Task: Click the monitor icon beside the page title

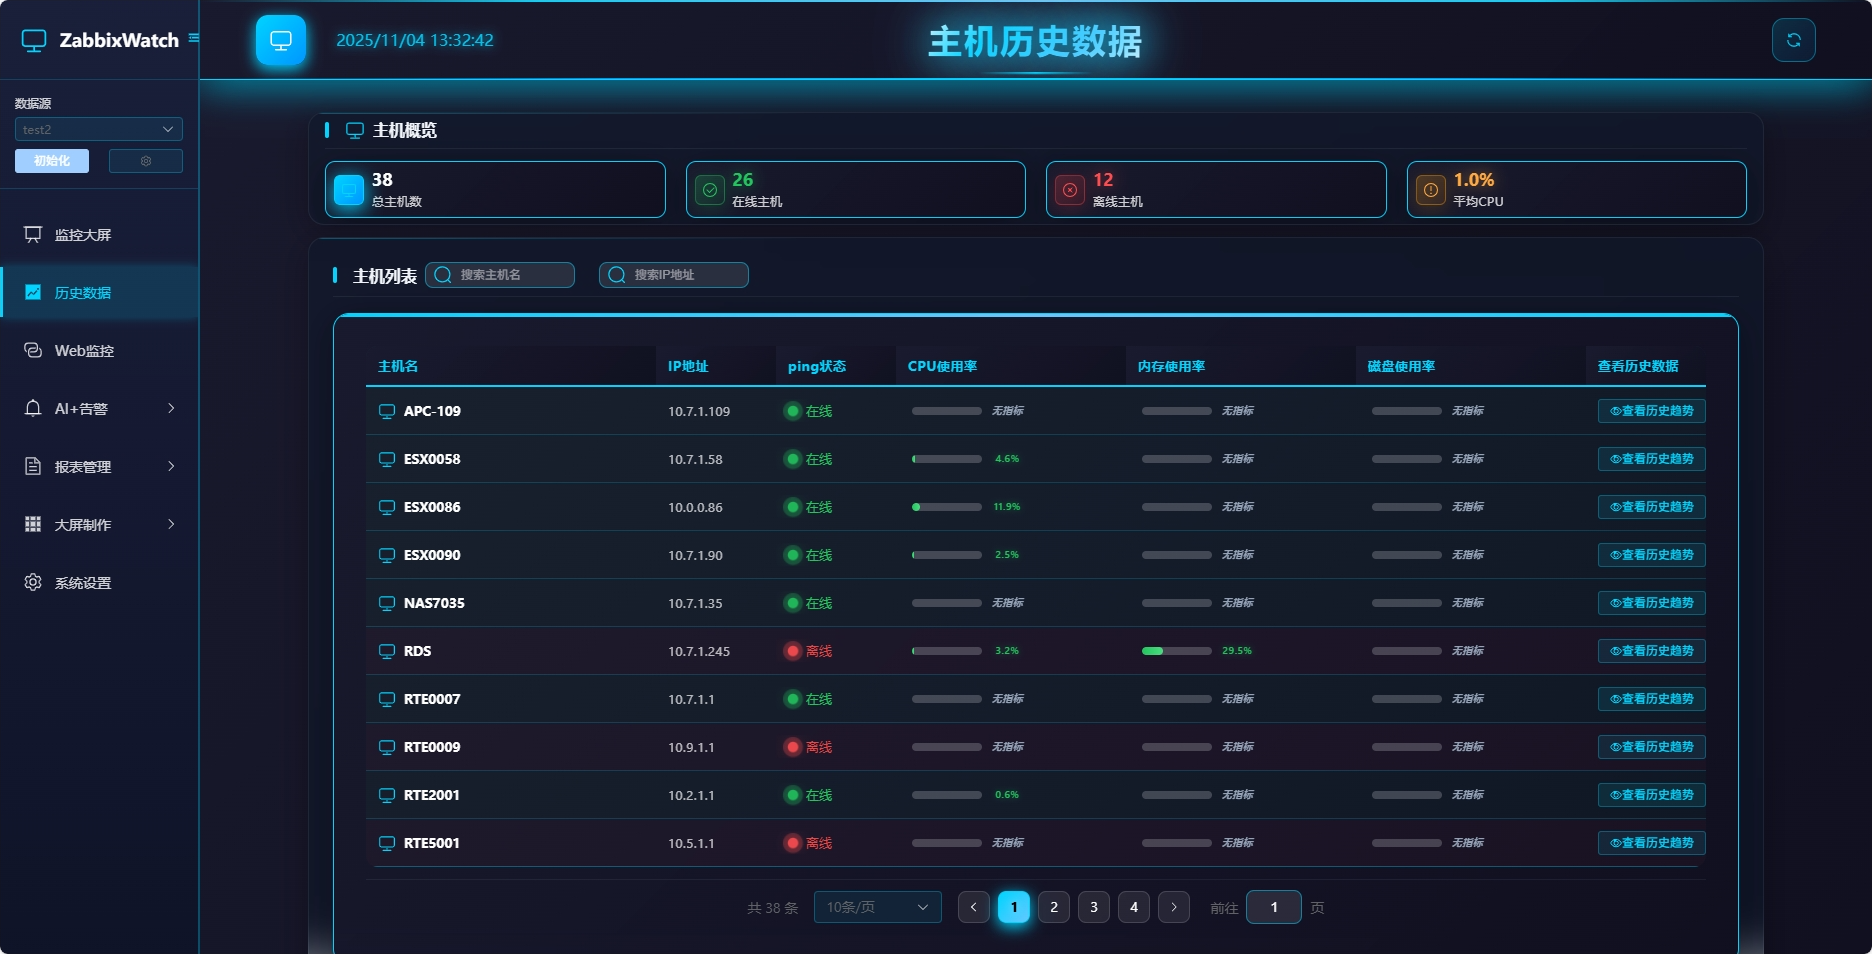Action: tap(281, 40)
